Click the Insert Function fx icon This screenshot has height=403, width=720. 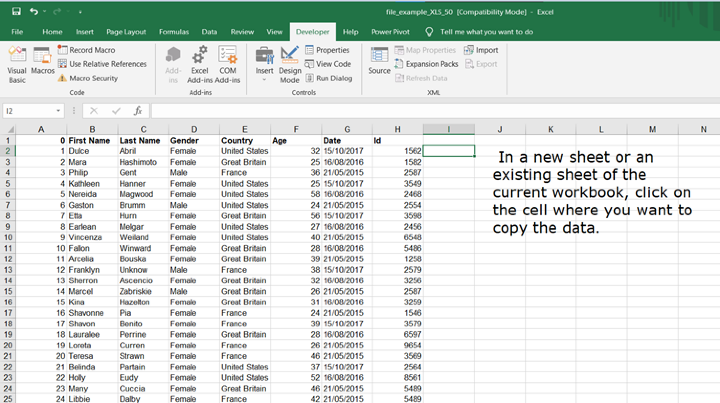coord(138,111)
